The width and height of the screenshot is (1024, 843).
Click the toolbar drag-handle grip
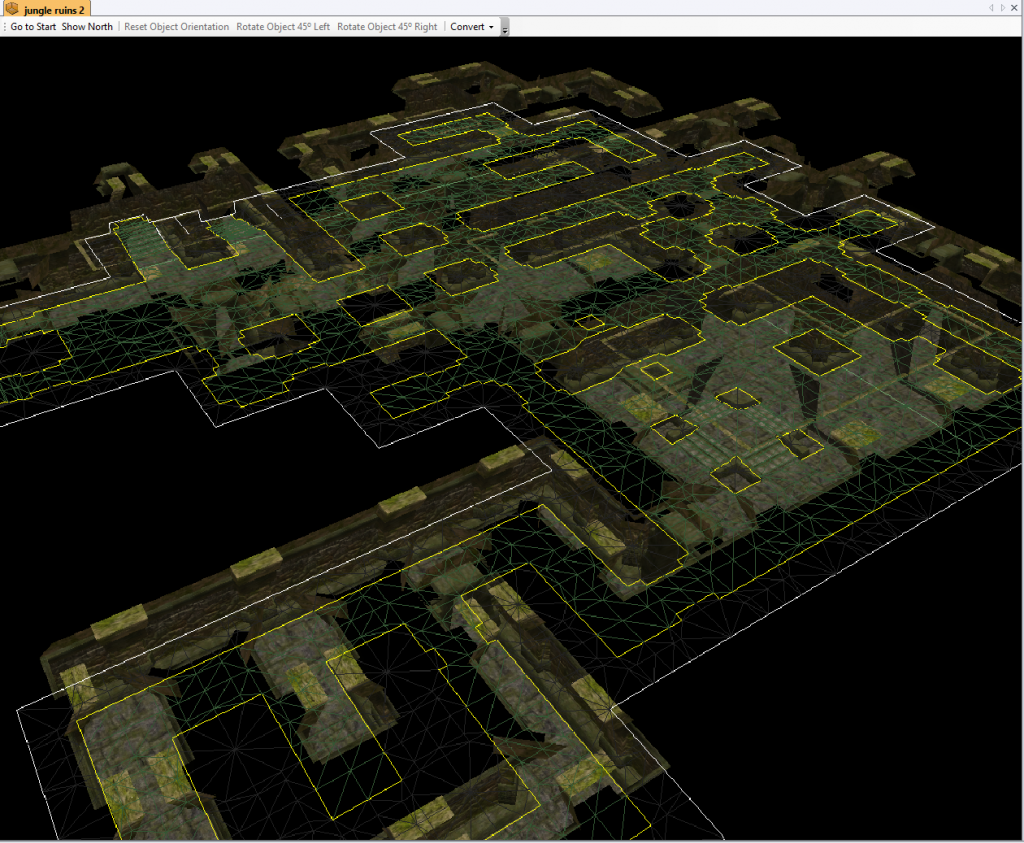(5, 27)
